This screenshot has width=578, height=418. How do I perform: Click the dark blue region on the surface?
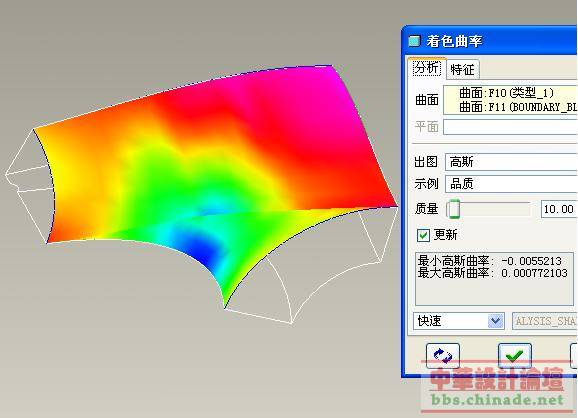pyautogui.click(x=202, y=249)
